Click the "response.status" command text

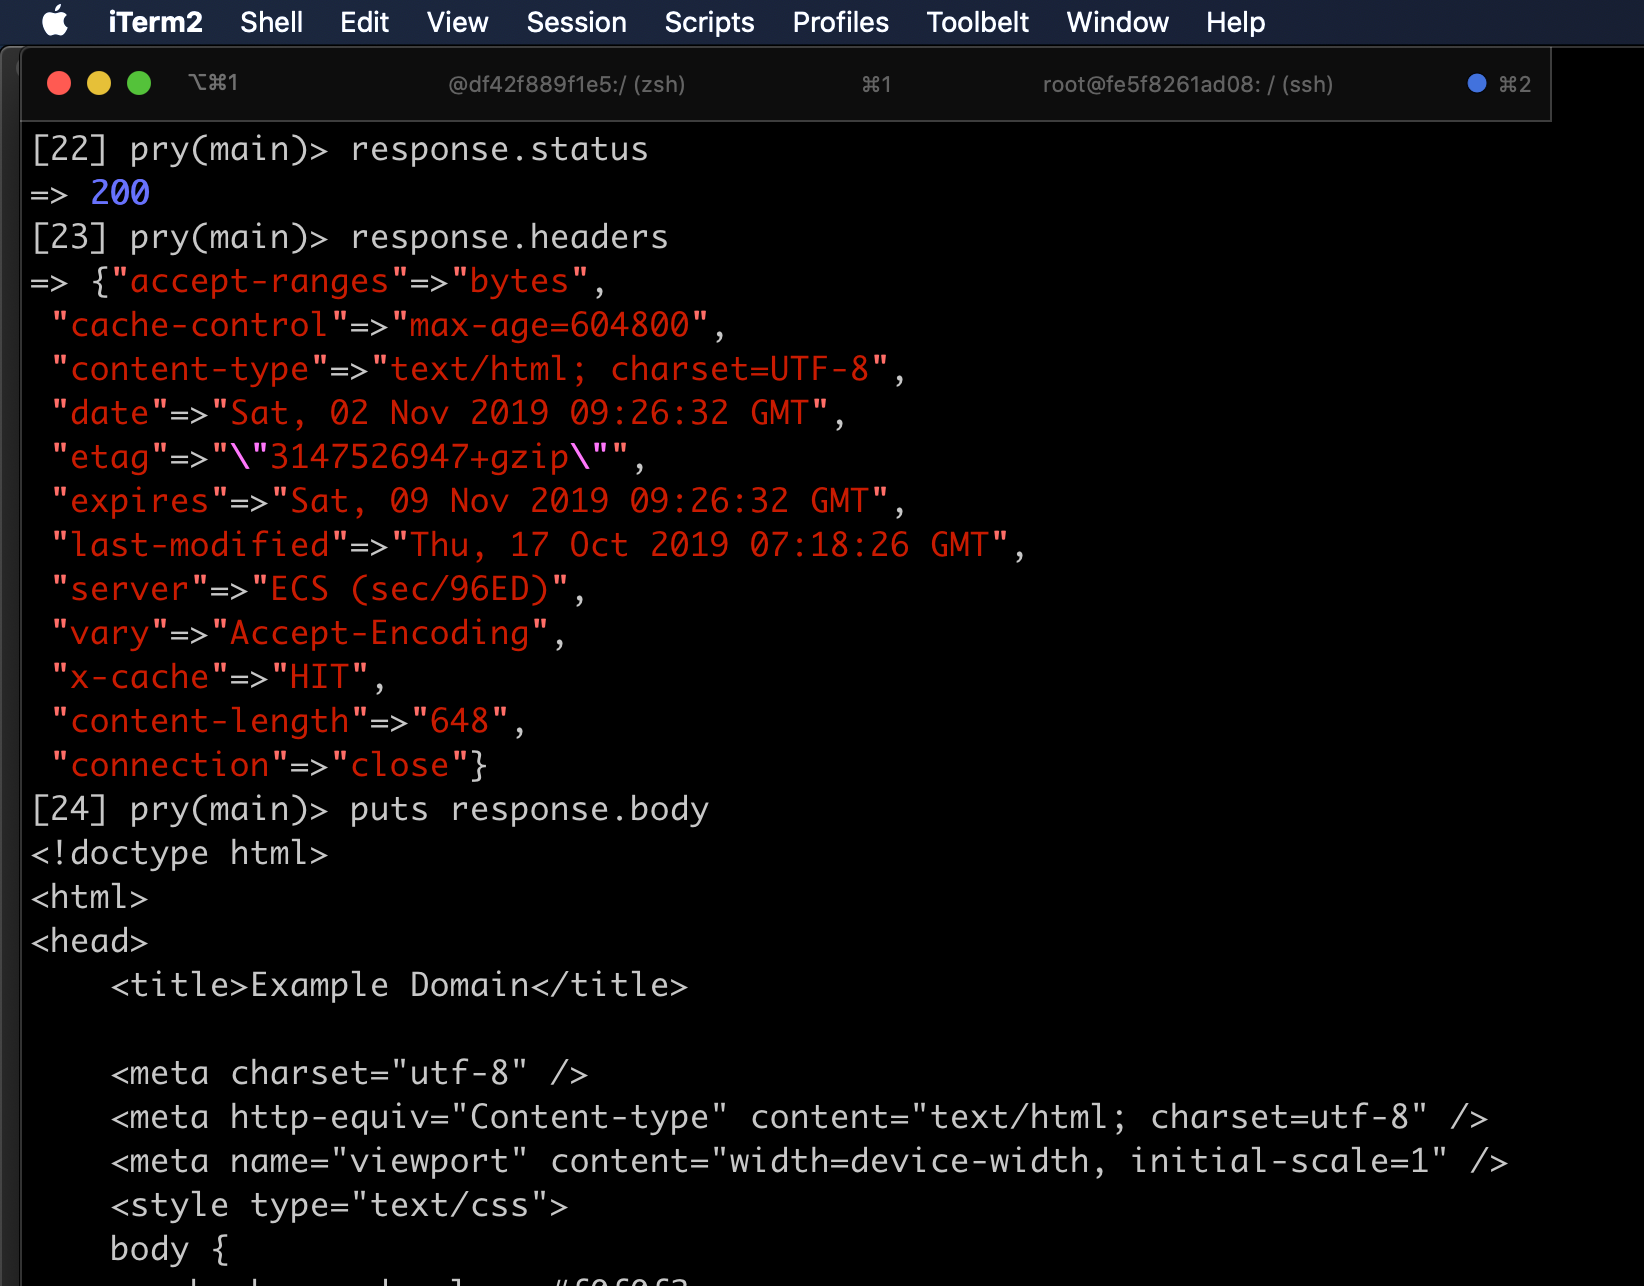pos(499,149)
